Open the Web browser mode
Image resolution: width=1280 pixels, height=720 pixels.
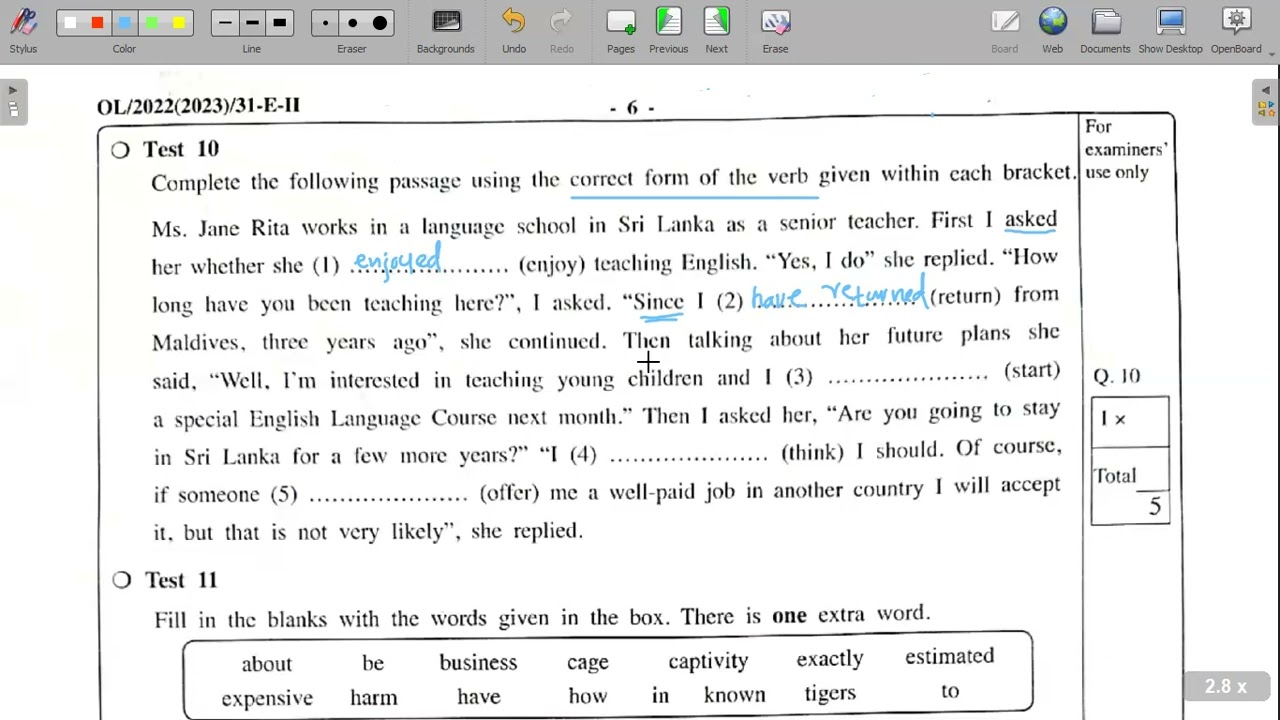1053,31
